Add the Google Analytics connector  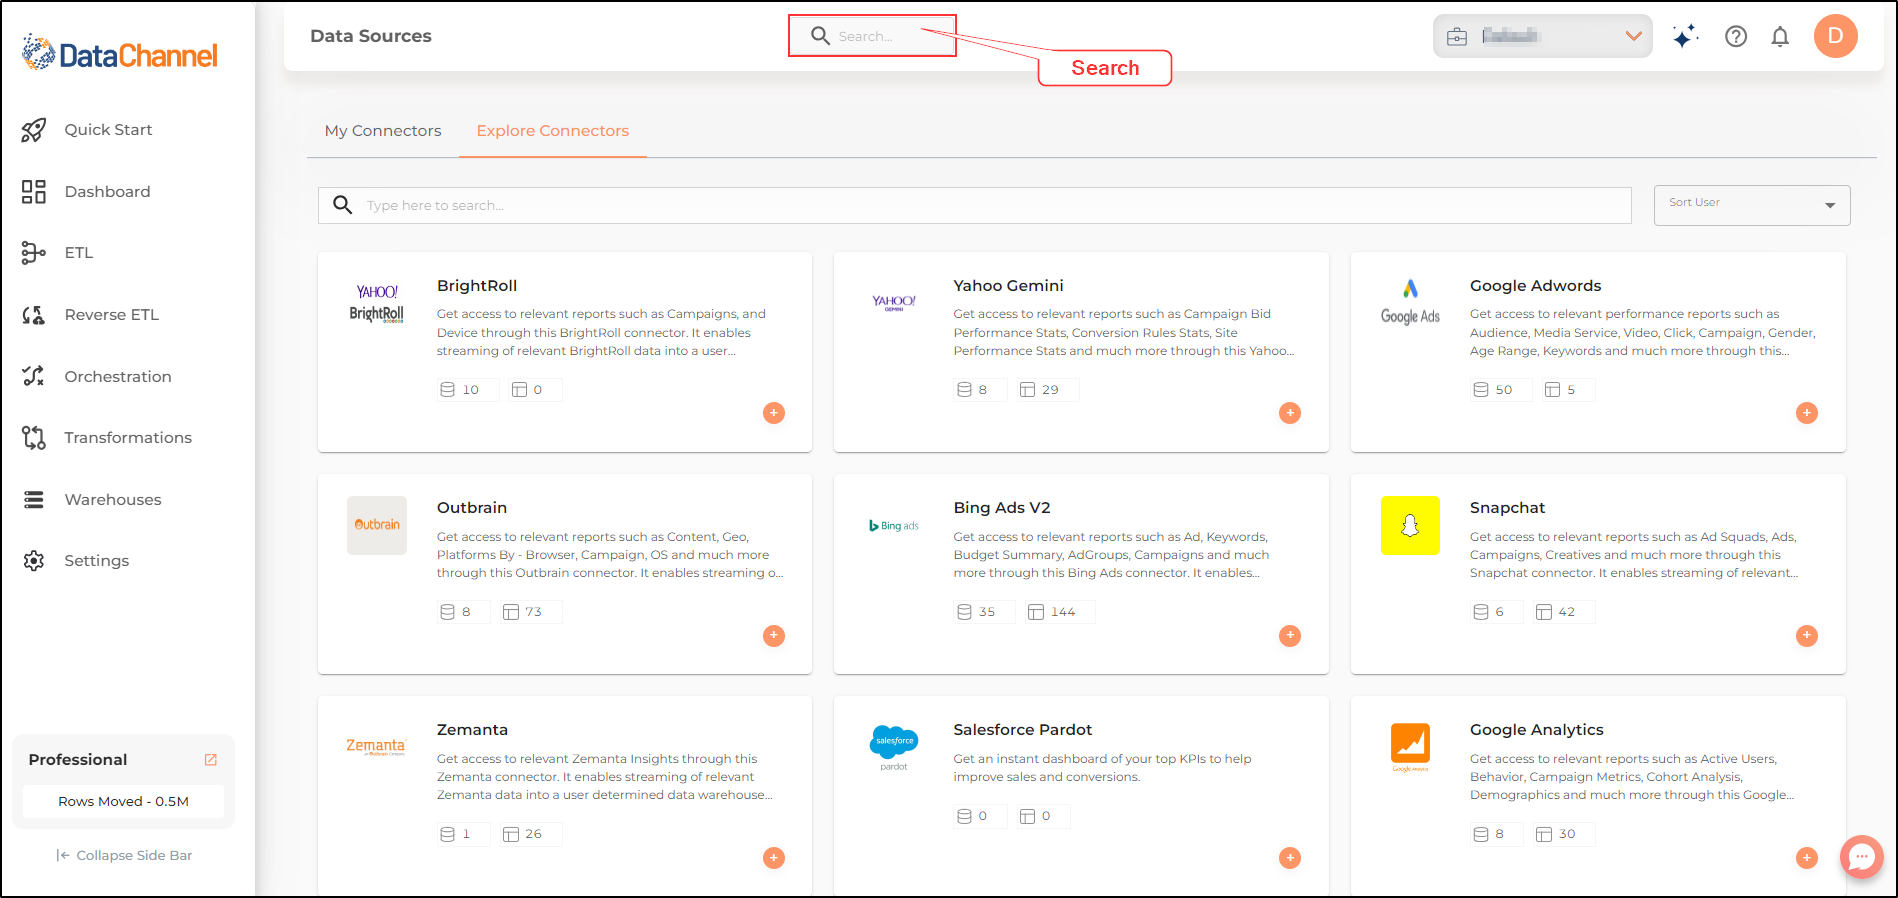coord(1807,858)
